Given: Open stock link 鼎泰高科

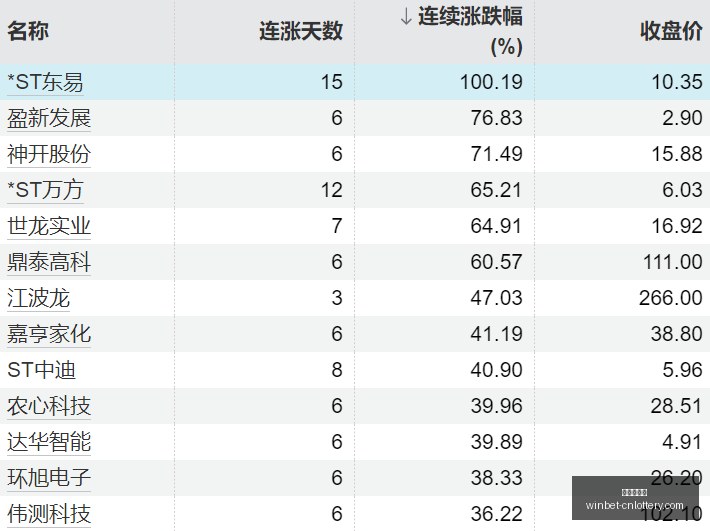Looking at the screenshot, I should point(49,262).
